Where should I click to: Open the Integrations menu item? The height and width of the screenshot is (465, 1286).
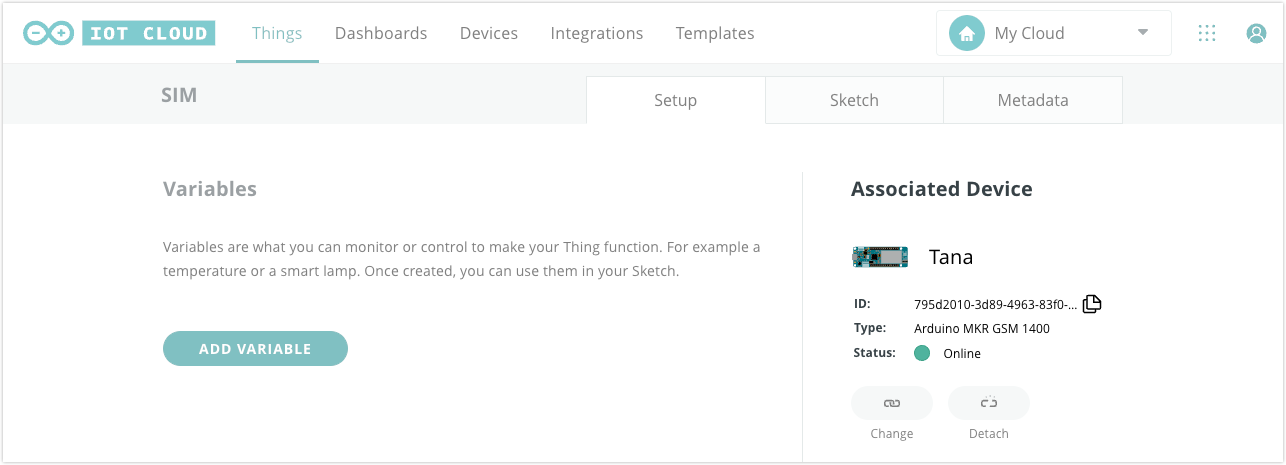coord(597,33)
